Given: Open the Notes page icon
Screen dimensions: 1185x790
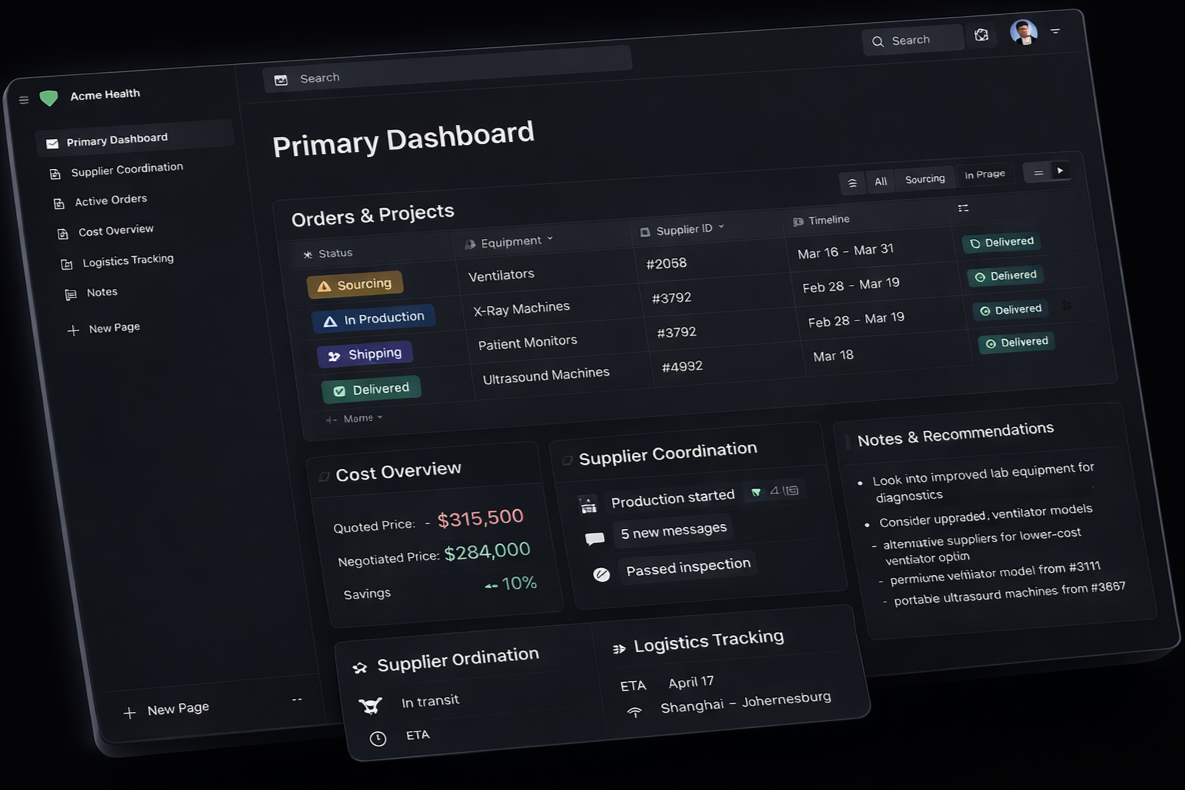Looking at the screenshot, I should point(70,292).
